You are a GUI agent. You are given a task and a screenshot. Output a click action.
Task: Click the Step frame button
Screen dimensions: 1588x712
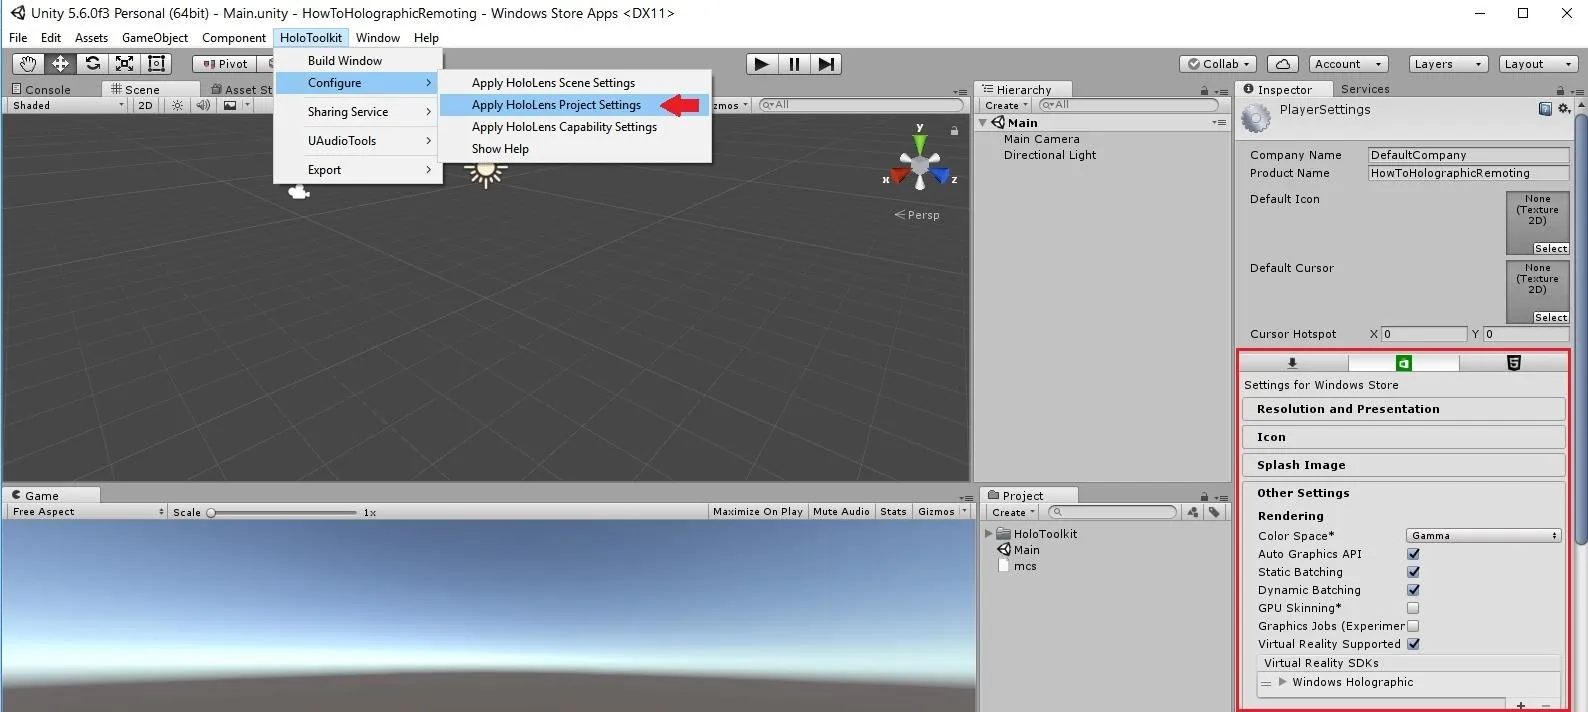(826, 64)
